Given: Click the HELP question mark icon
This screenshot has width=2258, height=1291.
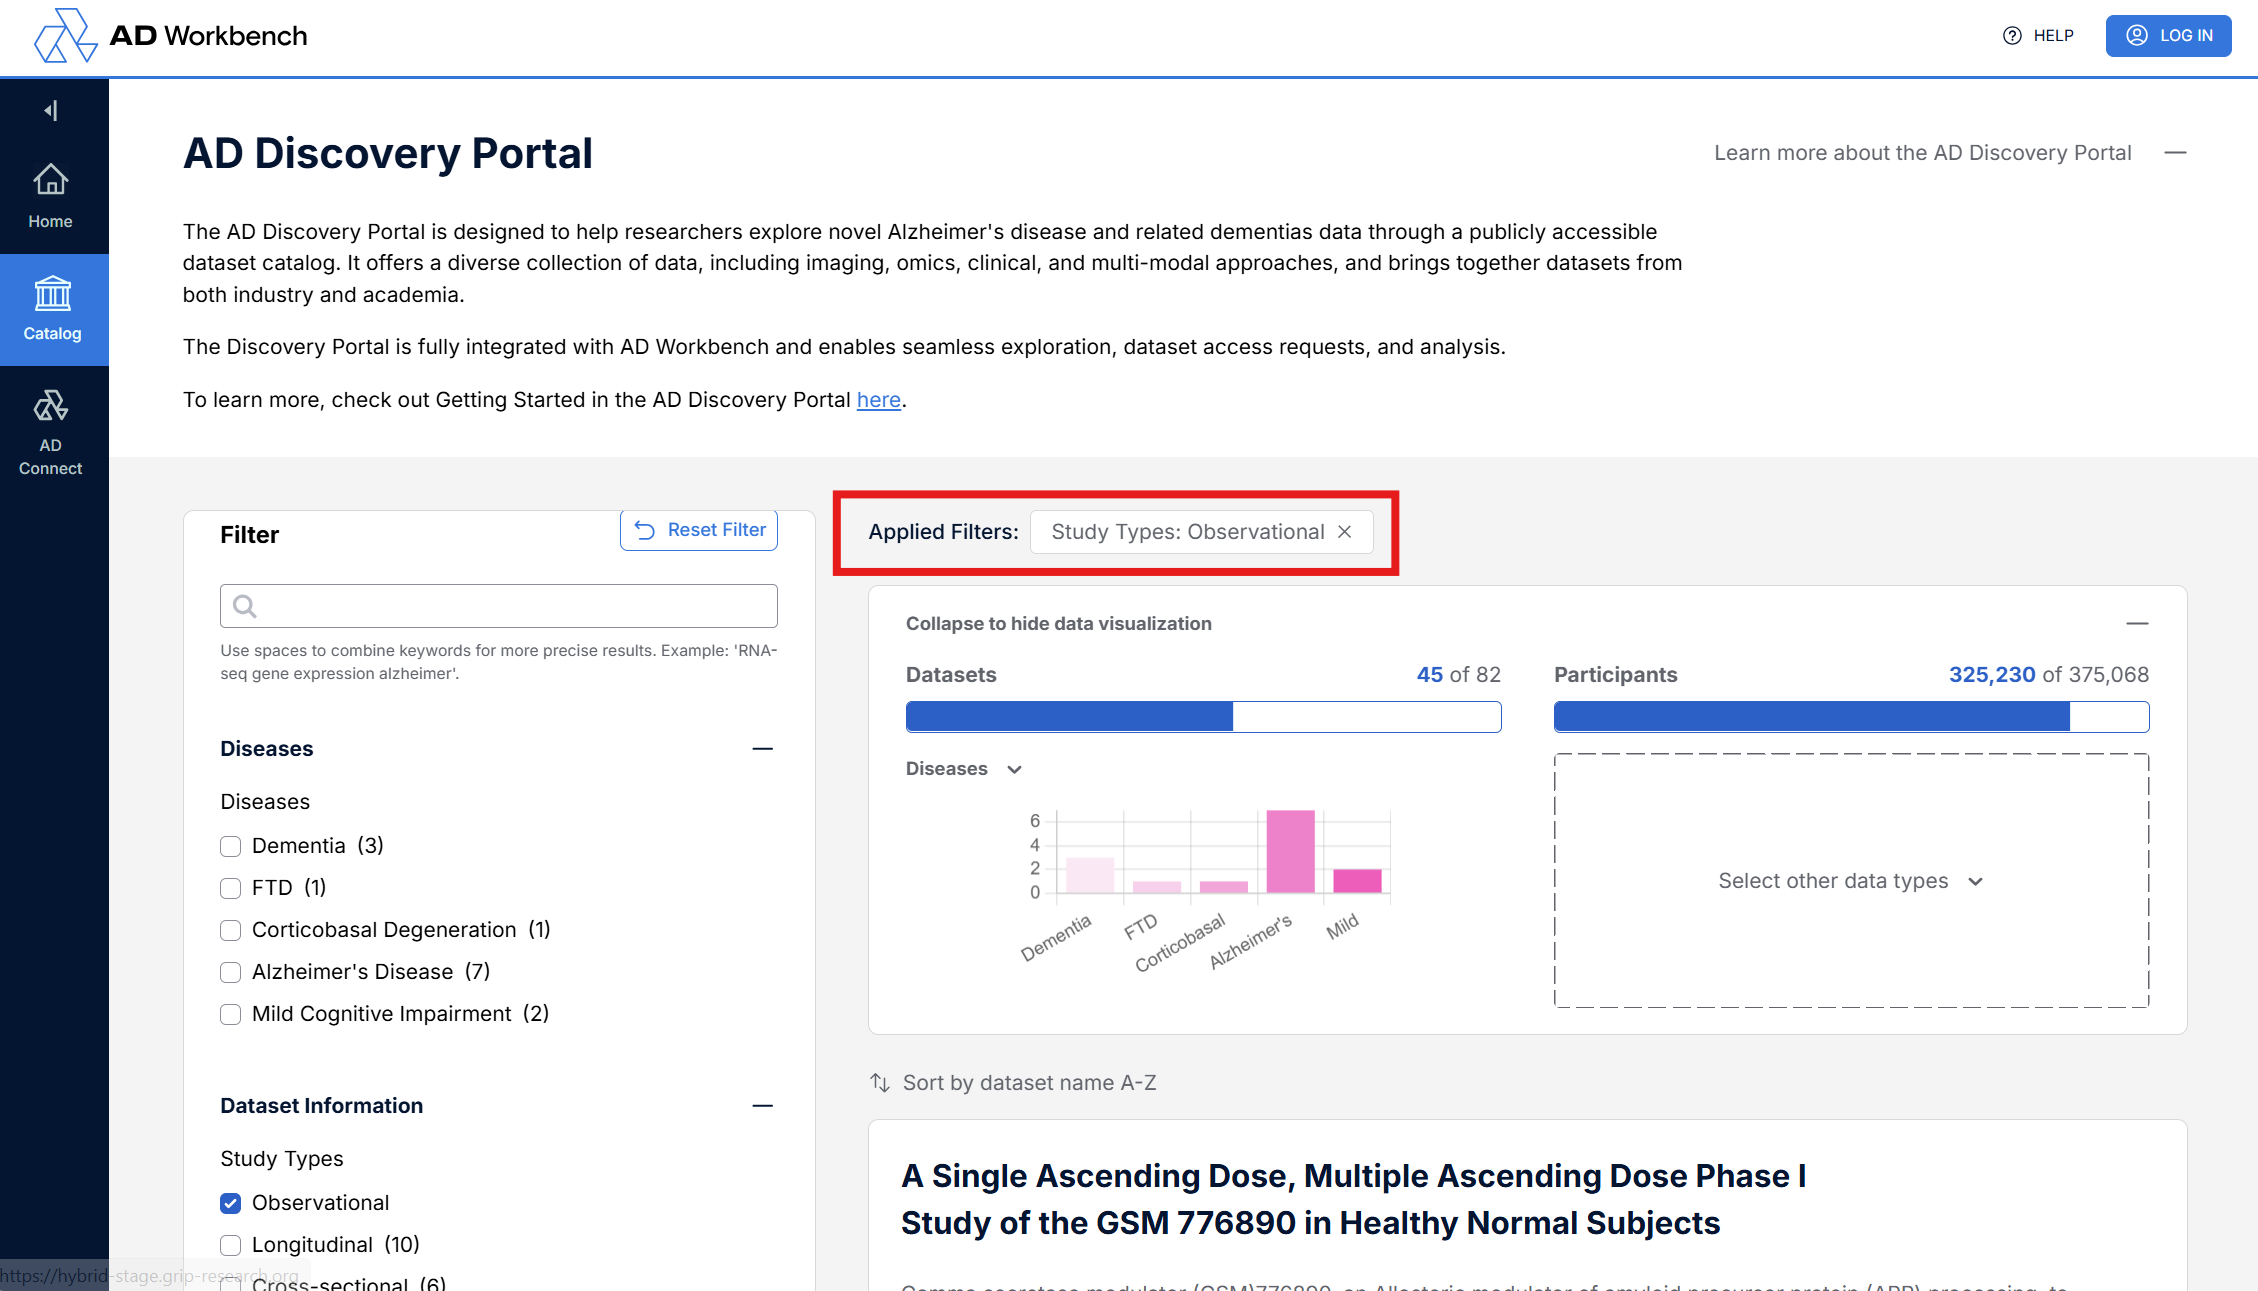Looking at the screenshot, I should coord(2012,36).
